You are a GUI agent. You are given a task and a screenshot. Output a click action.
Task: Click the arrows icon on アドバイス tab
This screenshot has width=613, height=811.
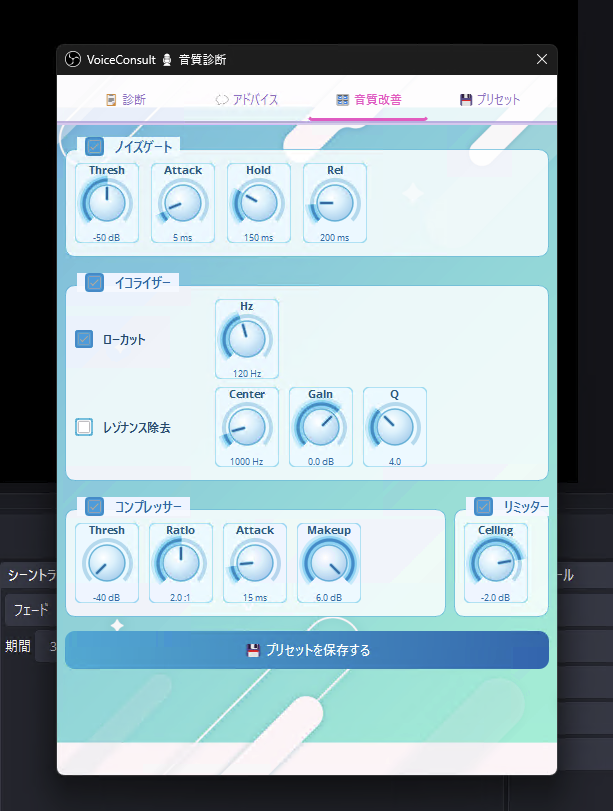(222, 100)
